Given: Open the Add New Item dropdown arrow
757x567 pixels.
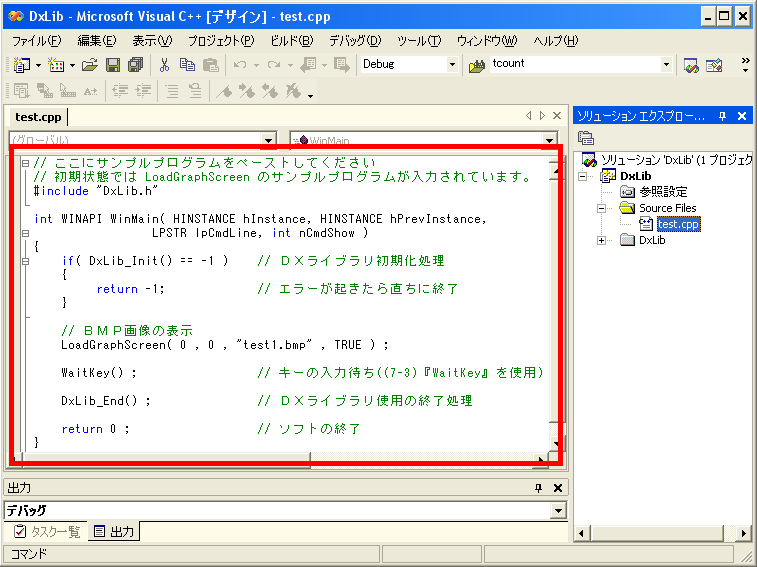Looking at the screenshot, I should pos(72,65).
